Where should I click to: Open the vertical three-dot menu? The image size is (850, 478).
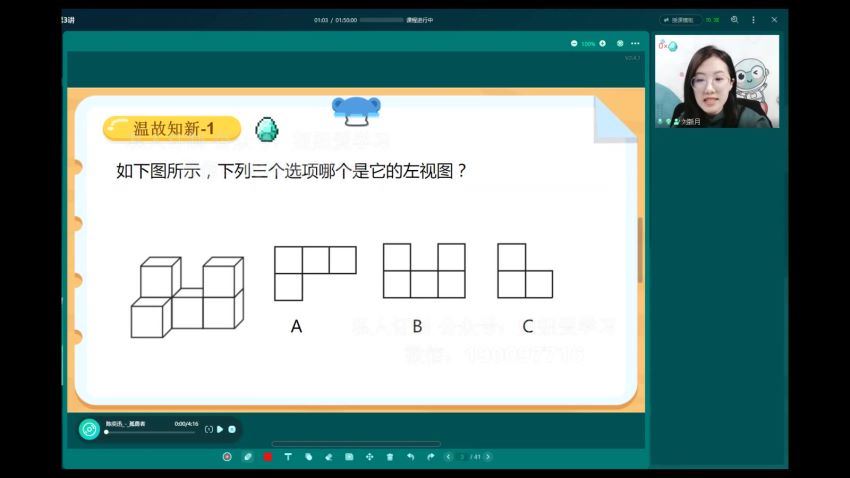pos(754,20)
